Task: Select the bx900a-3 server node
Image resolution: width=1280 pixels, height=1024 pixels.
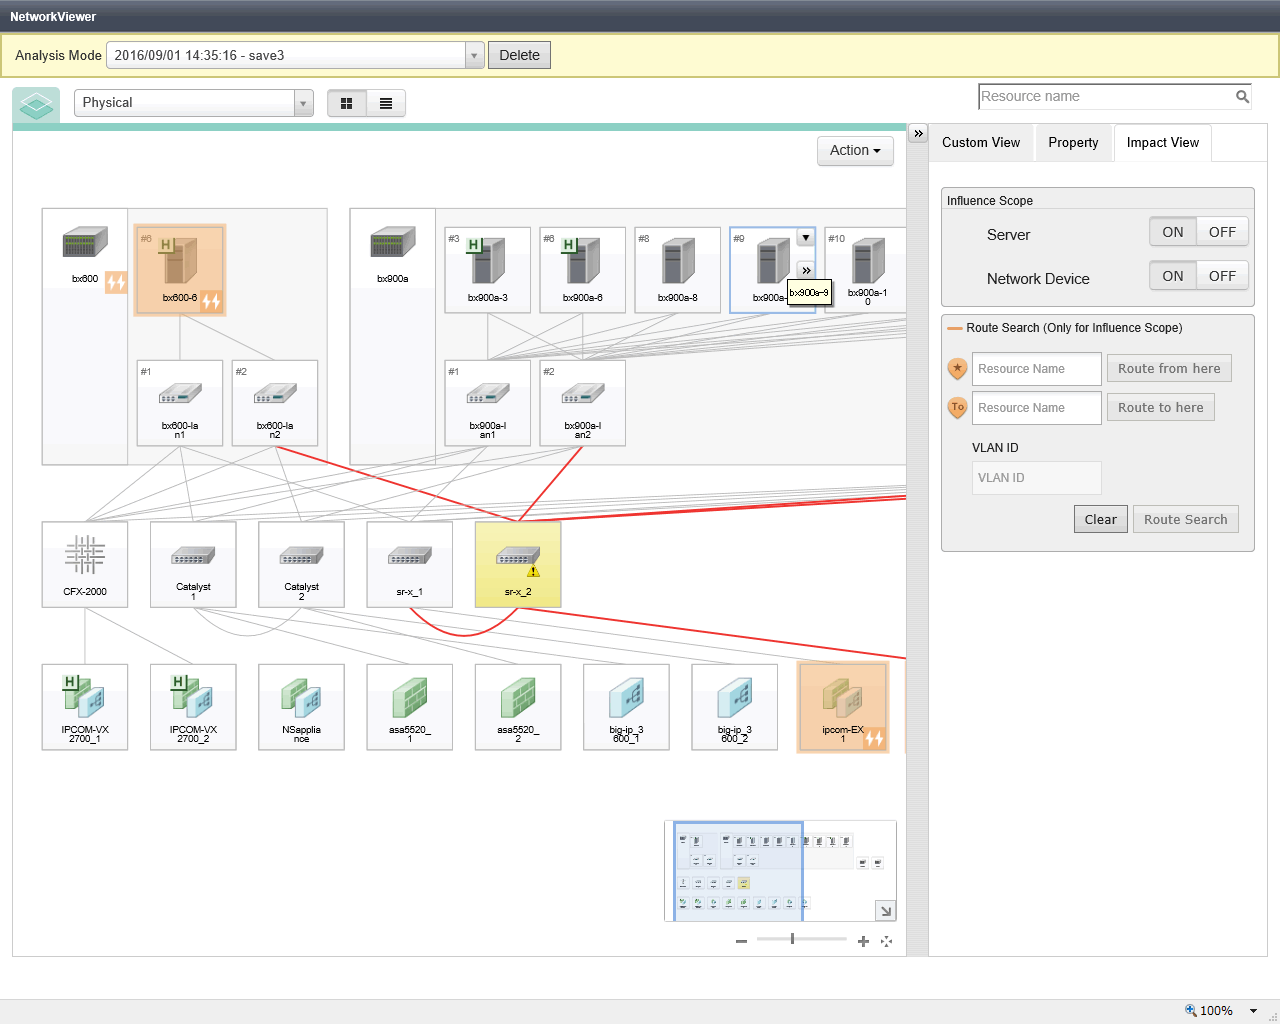Action: coord(488,270)
